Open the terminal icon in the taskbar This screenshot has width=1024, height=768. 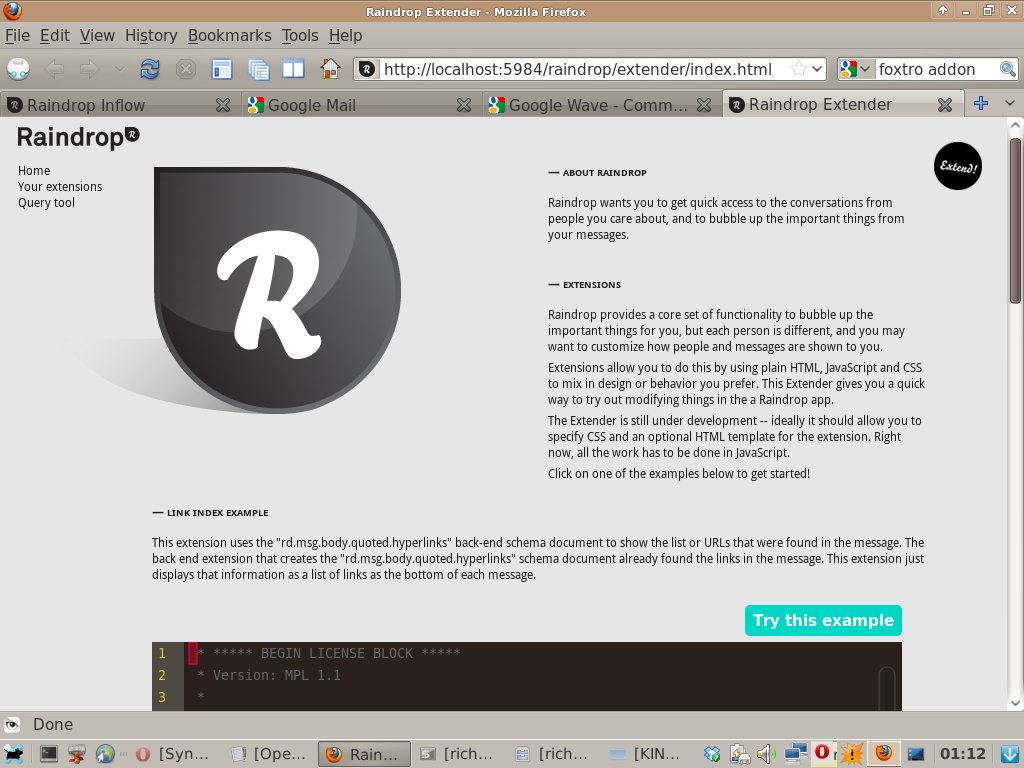point(49,754)
